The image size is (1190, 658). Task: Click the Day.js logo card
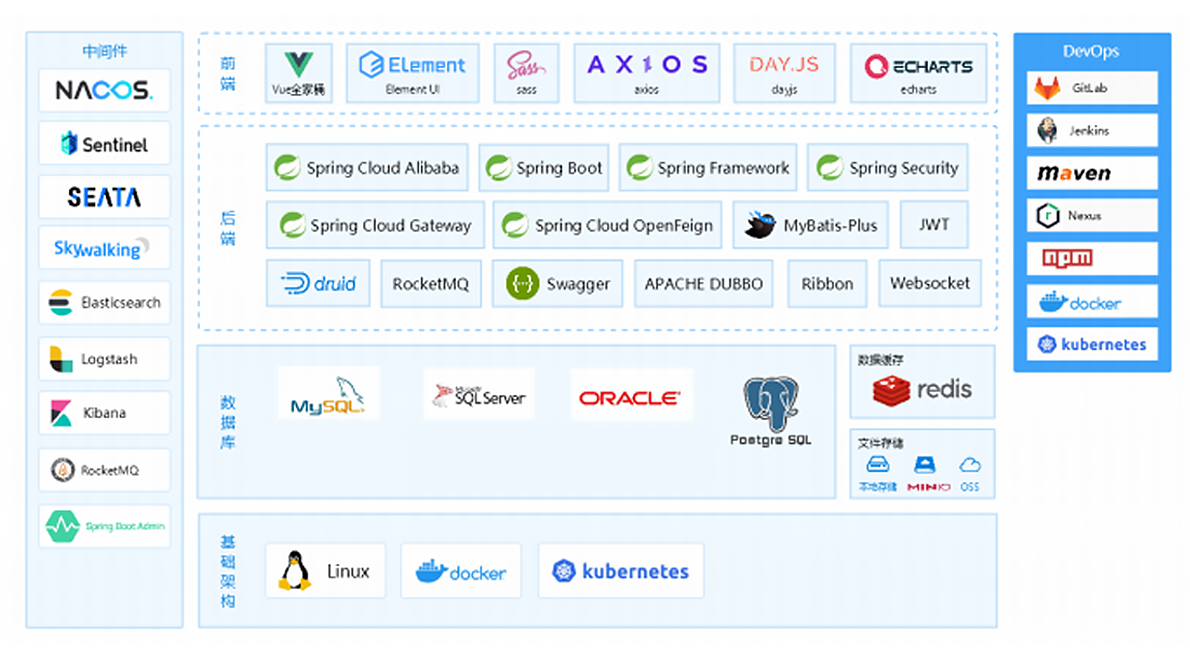[784, 73]
